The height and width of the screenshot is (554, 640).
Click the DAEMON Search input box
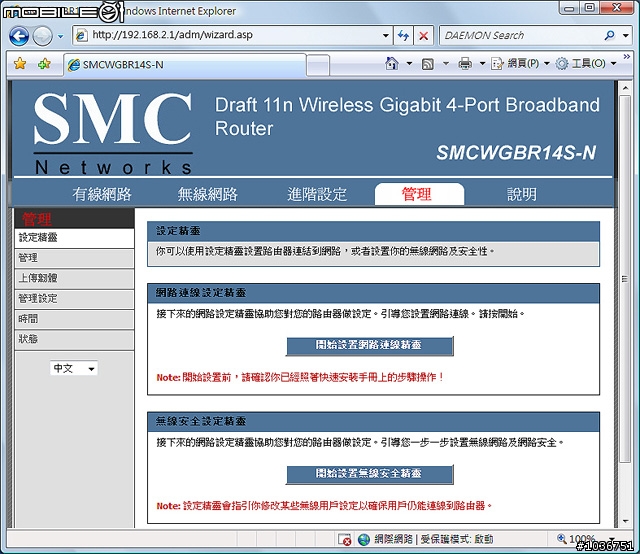pyautogui.click(x=520, y=36)
